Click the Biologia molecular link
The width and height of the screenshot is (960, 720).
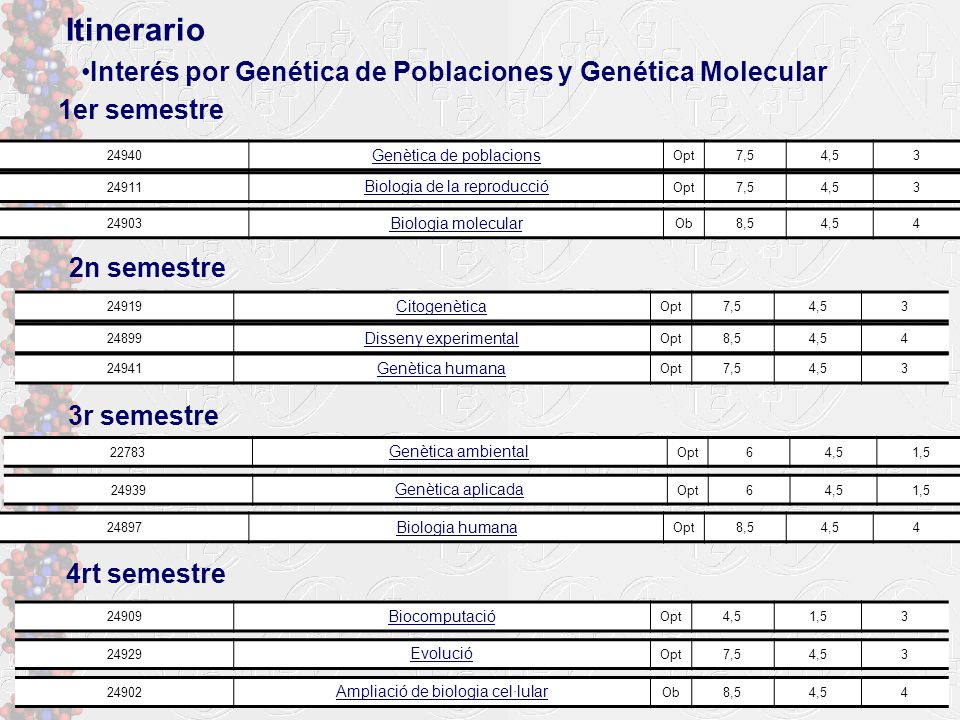click(456, 223)
